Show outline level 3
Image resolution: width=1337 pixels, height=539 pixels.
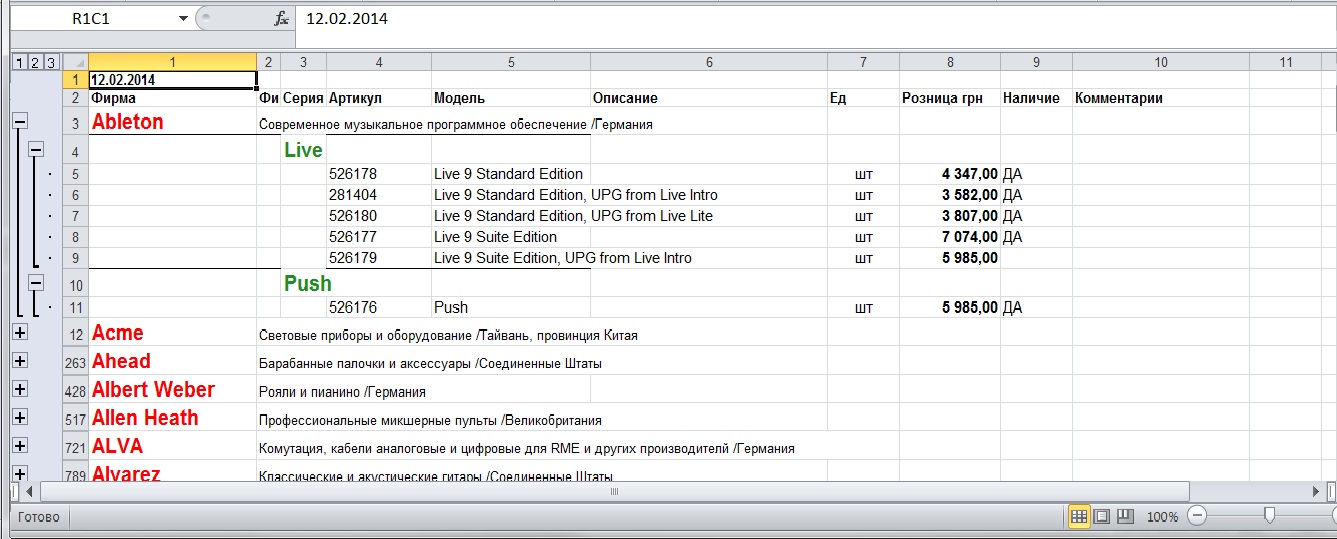click(x=51, y=62)
